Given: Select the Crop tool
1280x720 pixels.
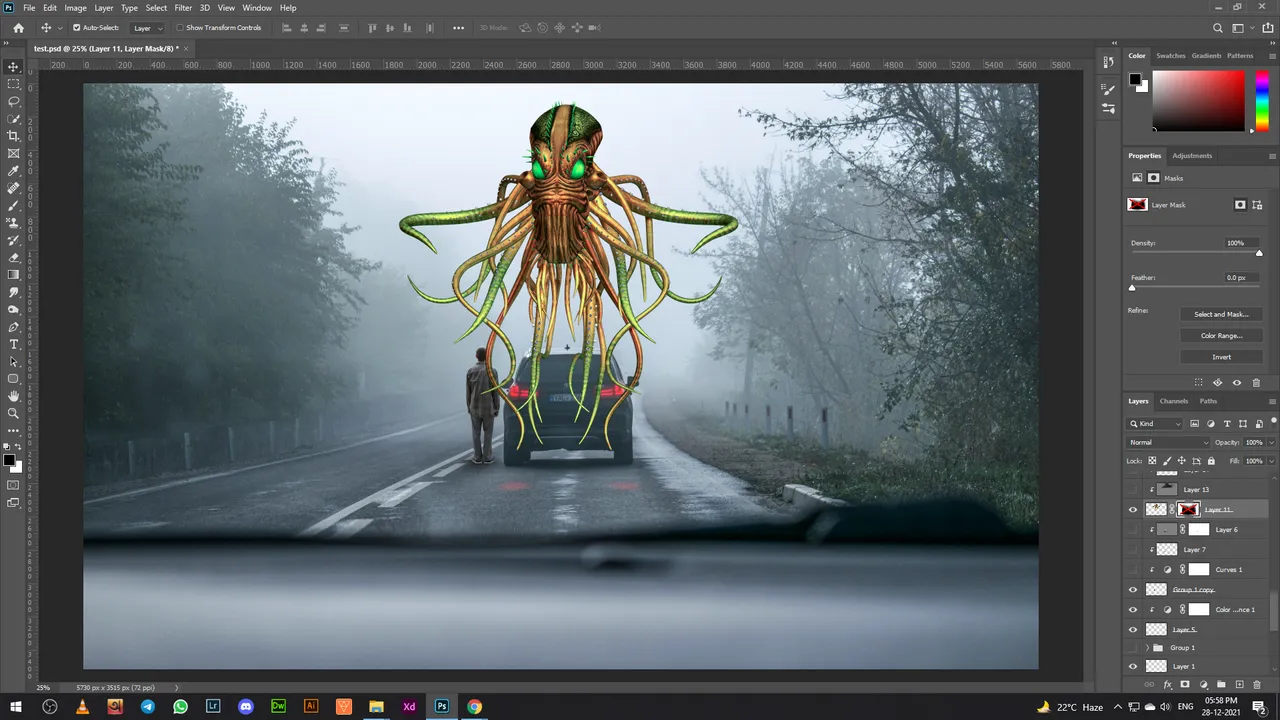Looking at the screenshot, I should [13, 136].
